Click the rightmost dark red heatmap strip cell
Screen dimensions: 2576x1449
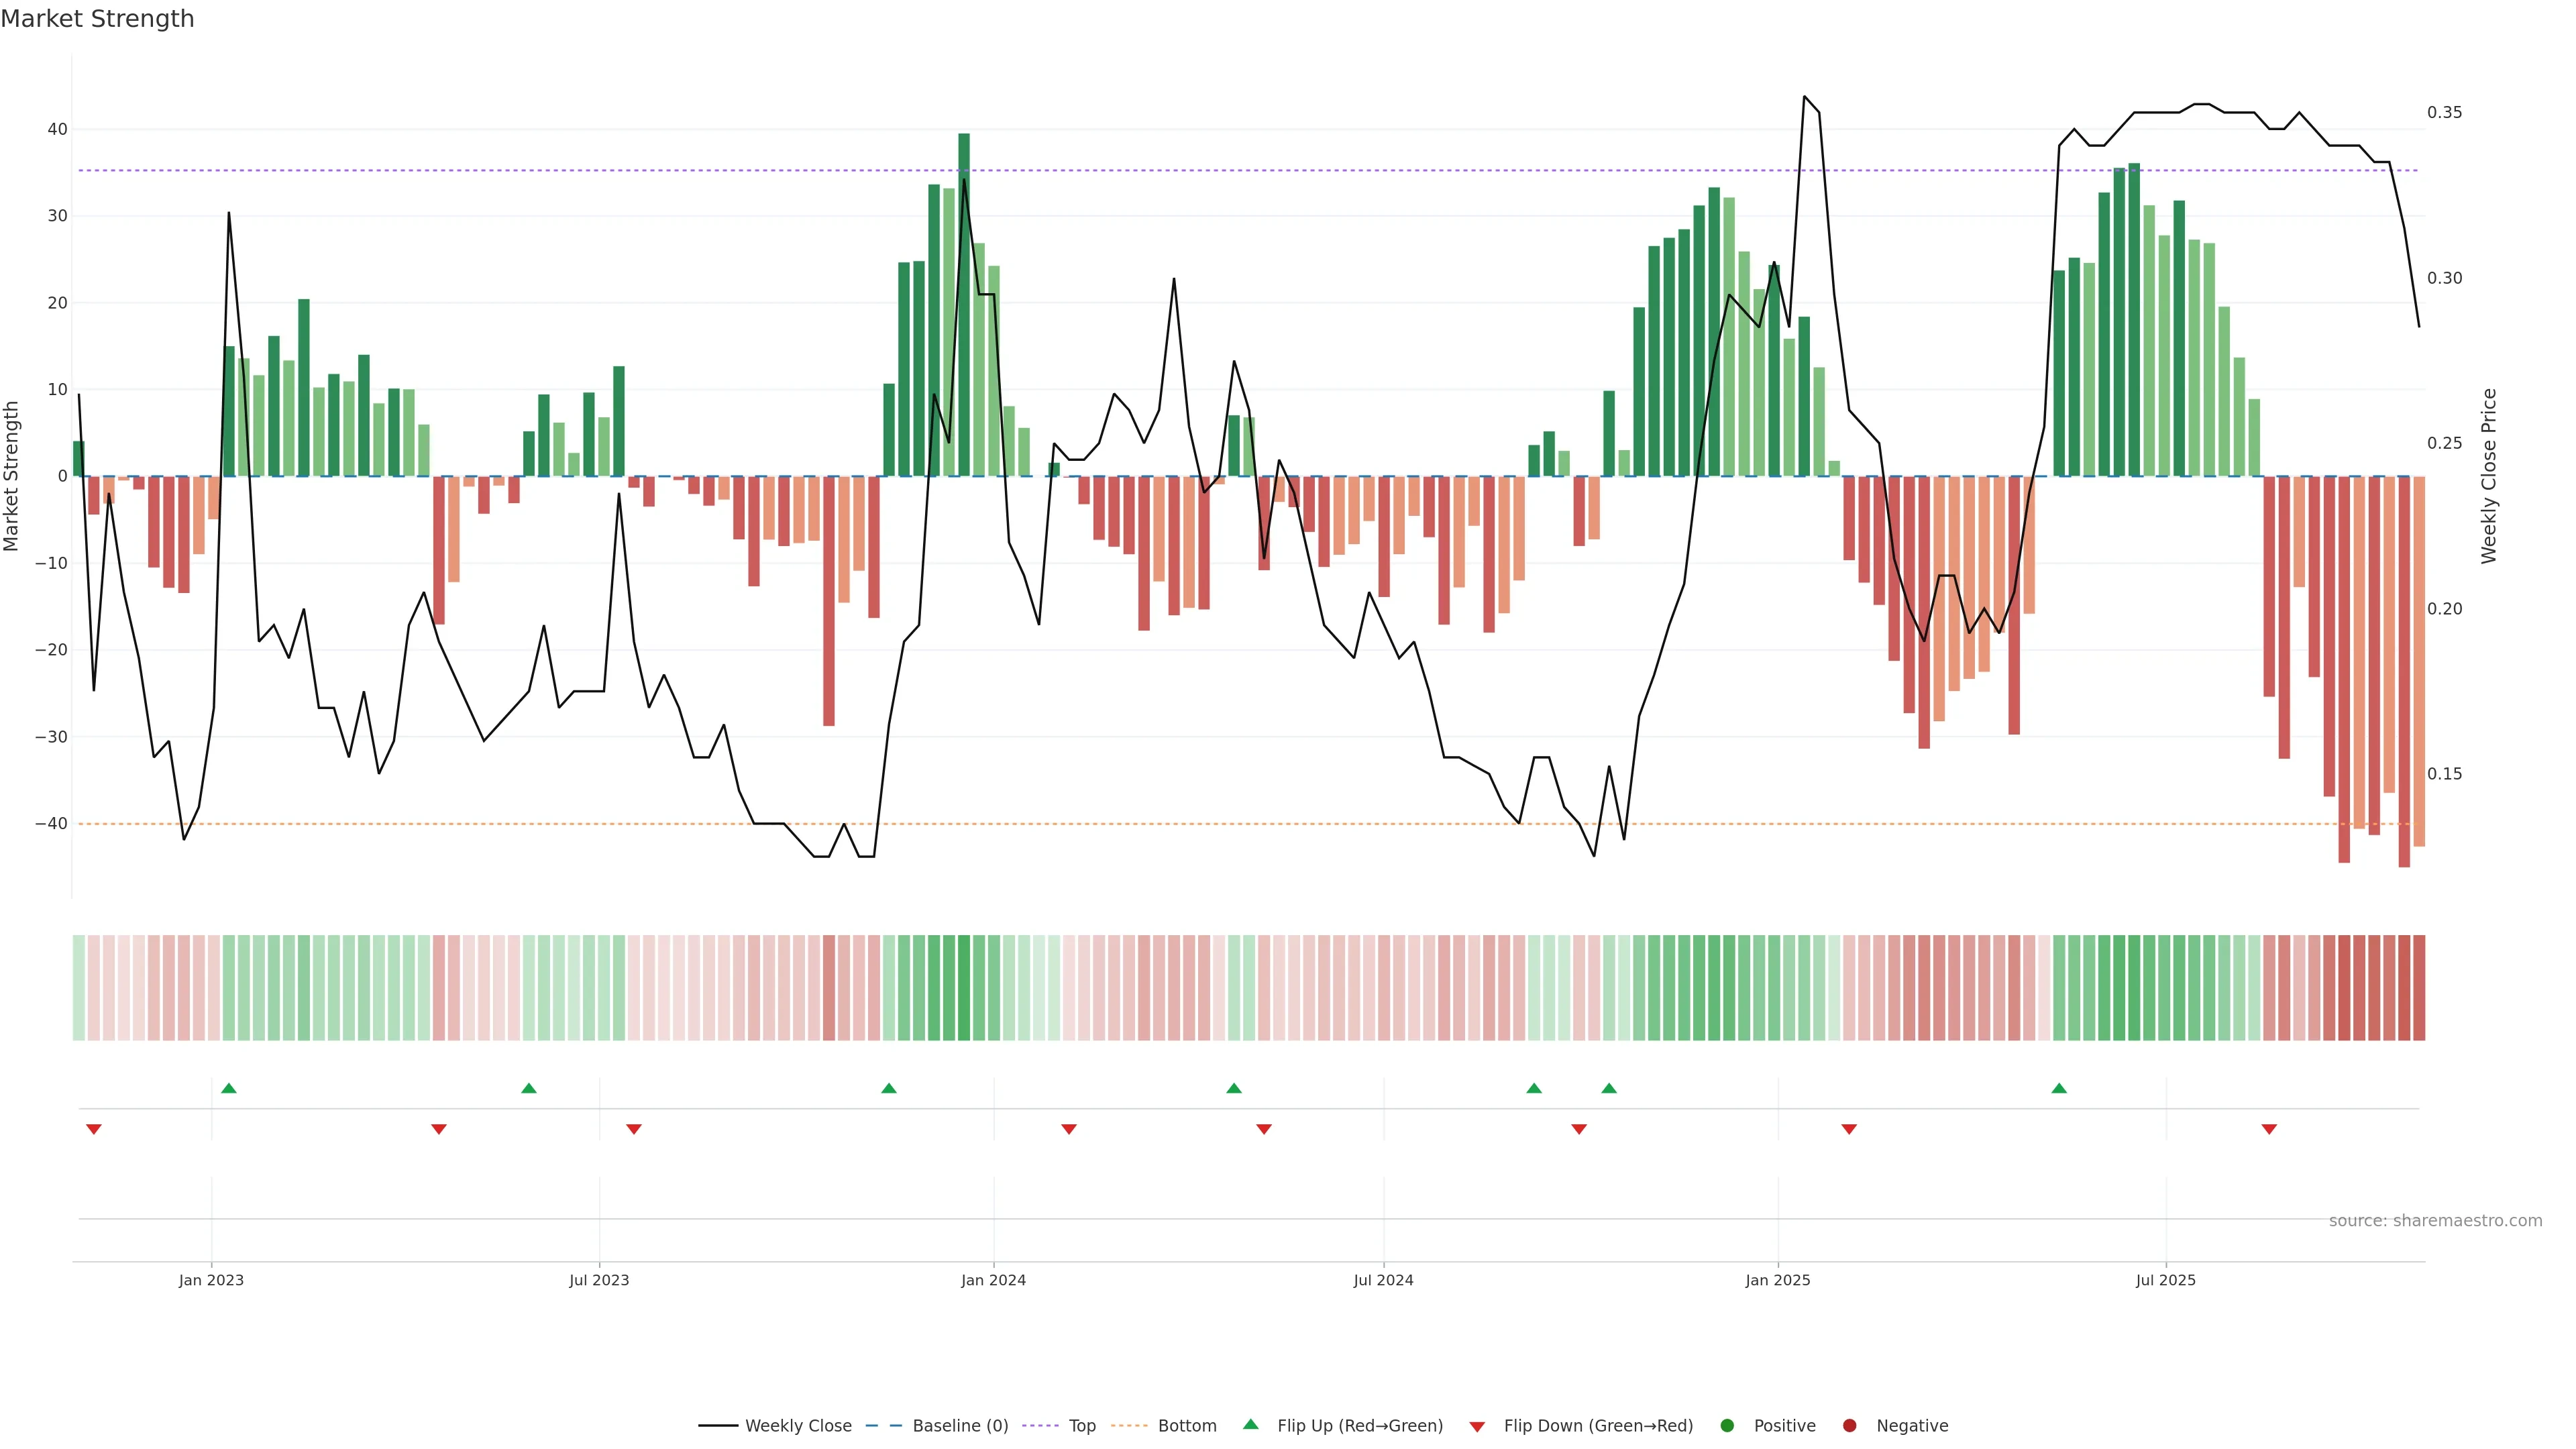(x=2419, y=988)
